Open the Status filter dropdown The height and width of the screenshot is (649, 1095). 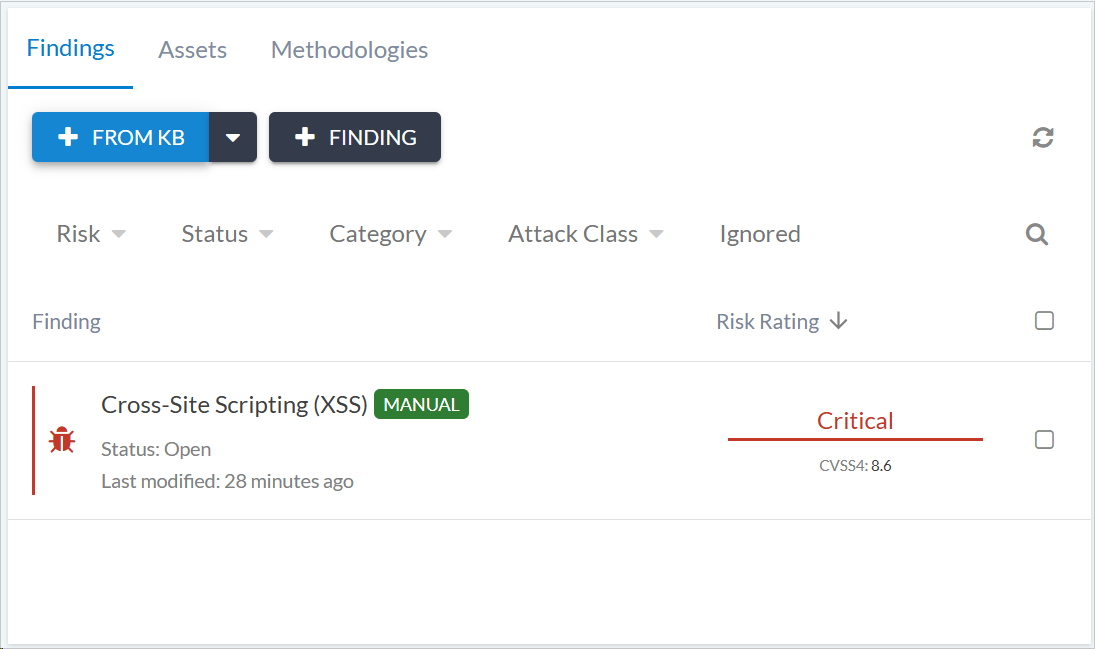[227, 234]
